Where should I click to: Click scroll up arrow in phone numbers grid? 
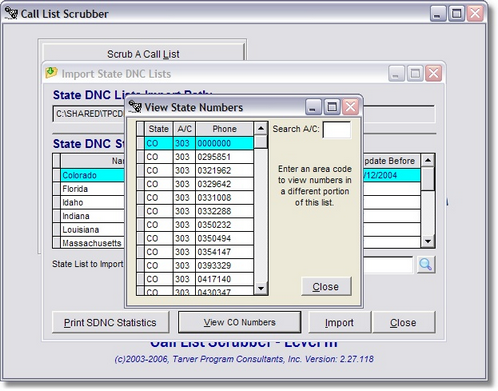(261, 128)
